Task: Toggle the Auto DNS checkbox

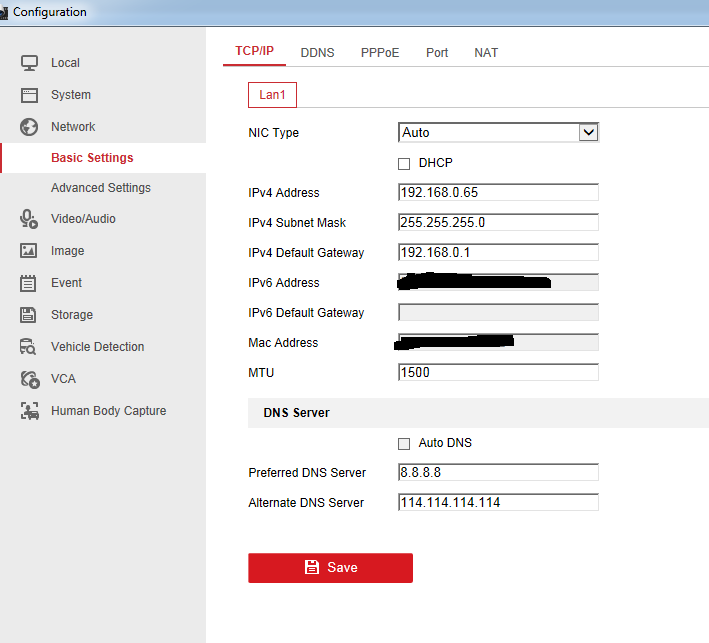Action: (x=404, y=443)
